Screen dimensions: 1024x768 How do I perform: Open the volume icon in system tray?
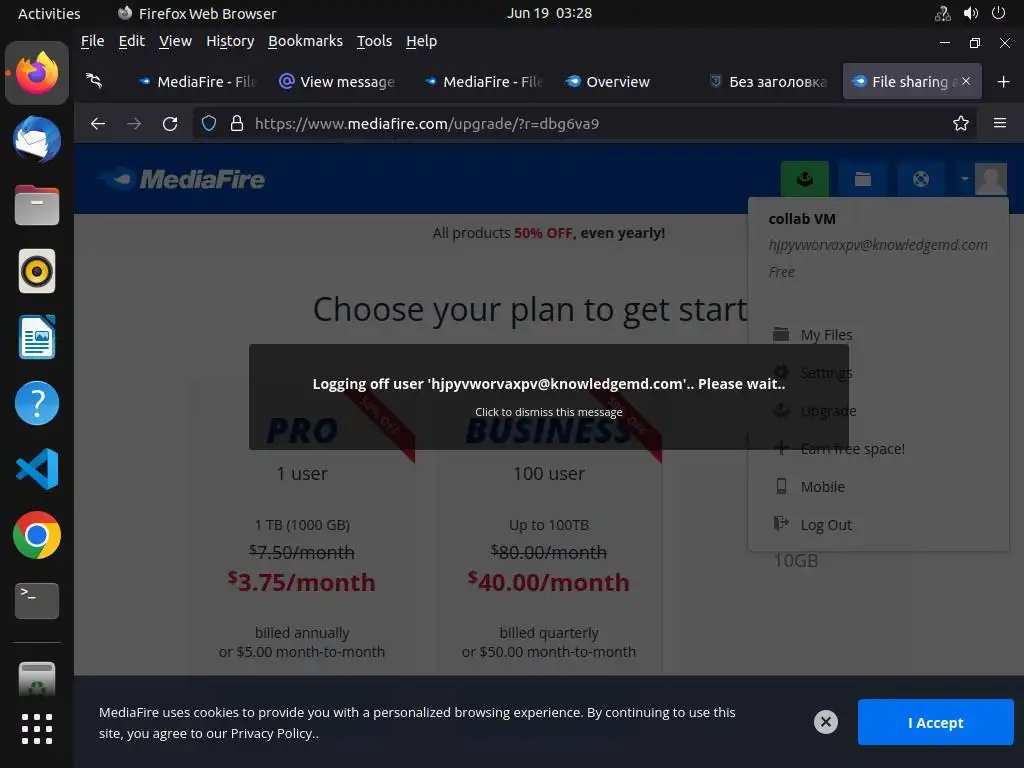pyautogui.click(x=971, y=13)
